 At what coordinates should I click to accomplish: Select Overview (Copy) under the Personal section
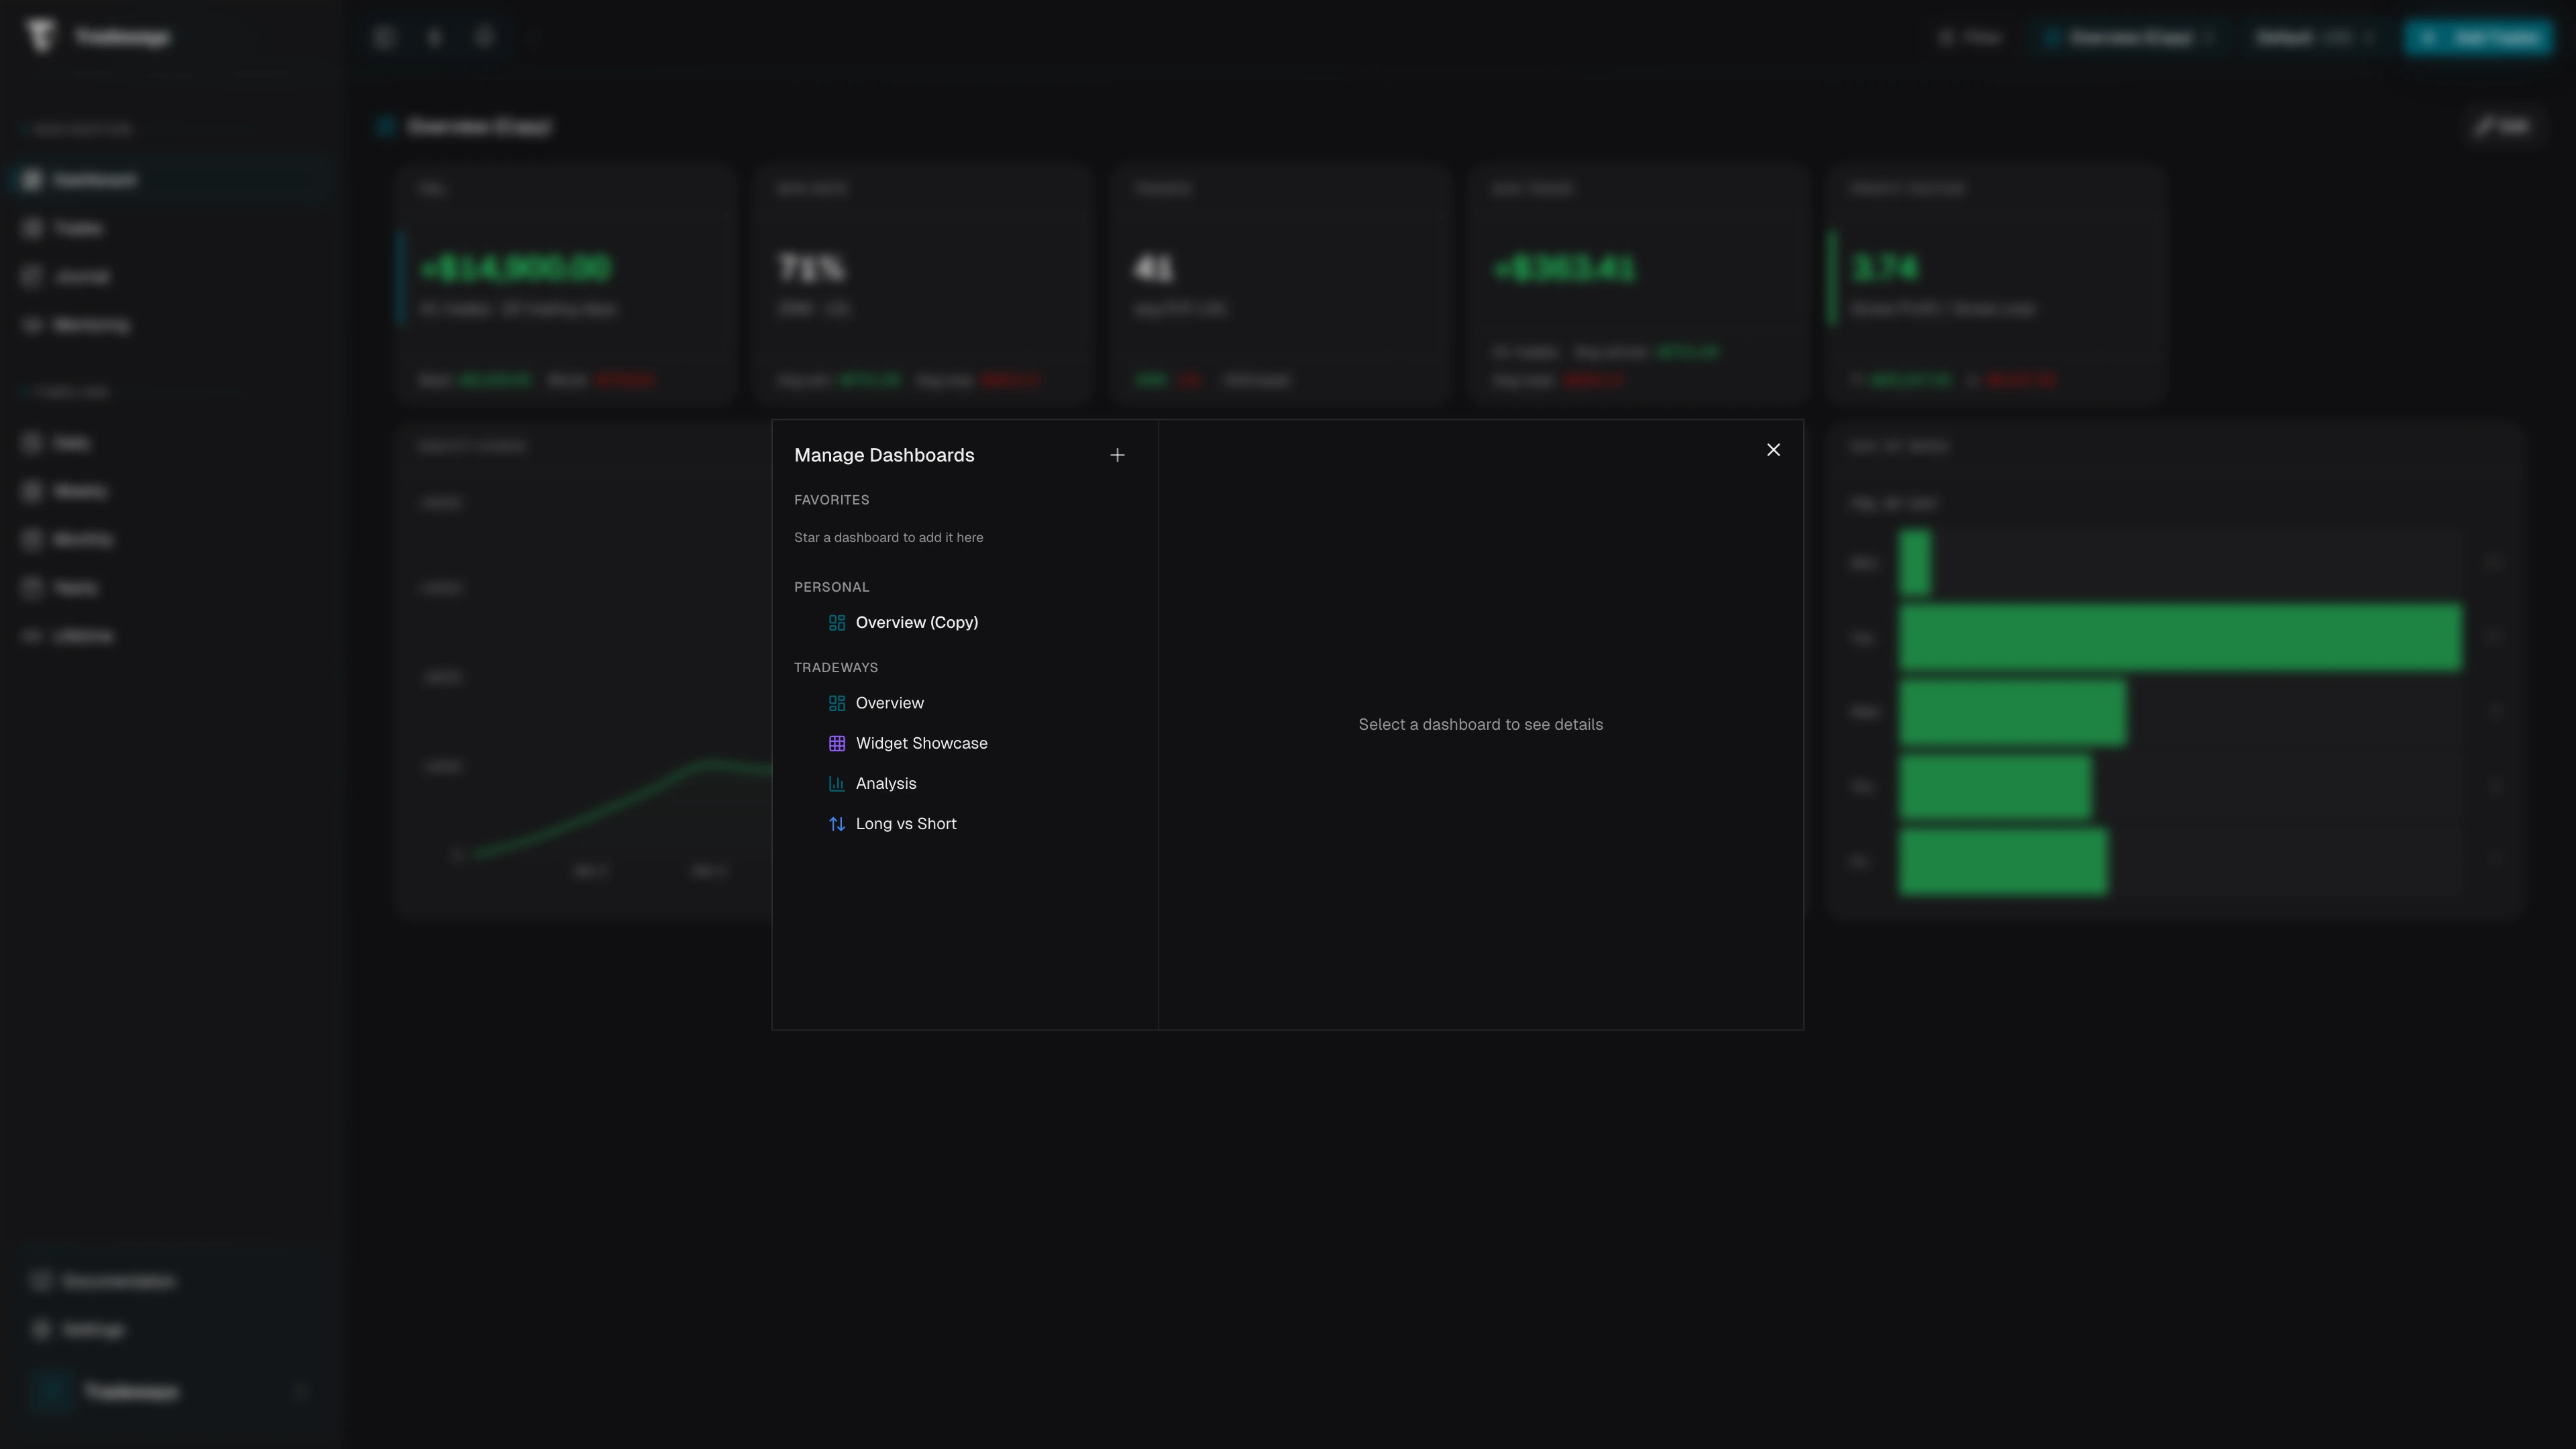tap(916, 622)
